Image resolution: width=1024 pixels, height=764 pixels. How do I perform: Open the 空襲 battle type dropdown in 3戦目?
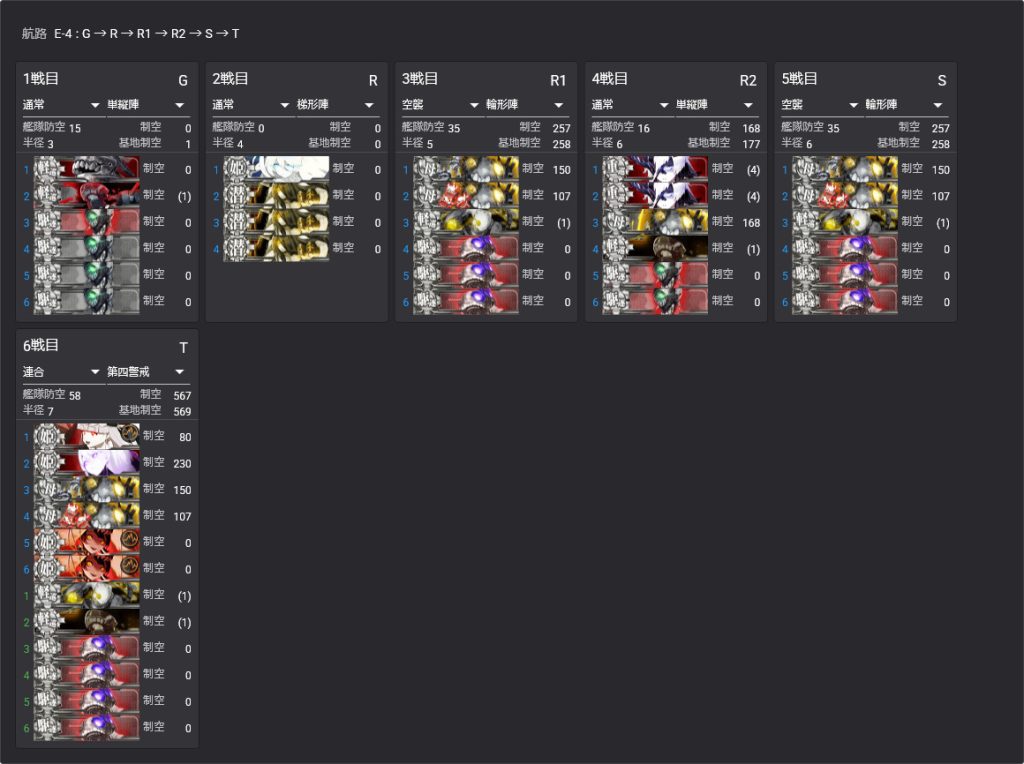pyautogui.click(x=441, y=105)
